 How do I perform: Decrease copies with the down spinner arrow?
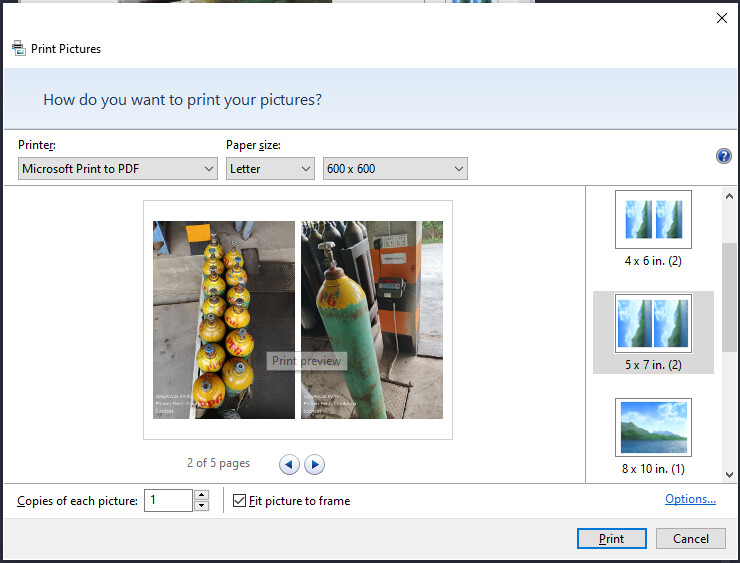click(201, 506)
